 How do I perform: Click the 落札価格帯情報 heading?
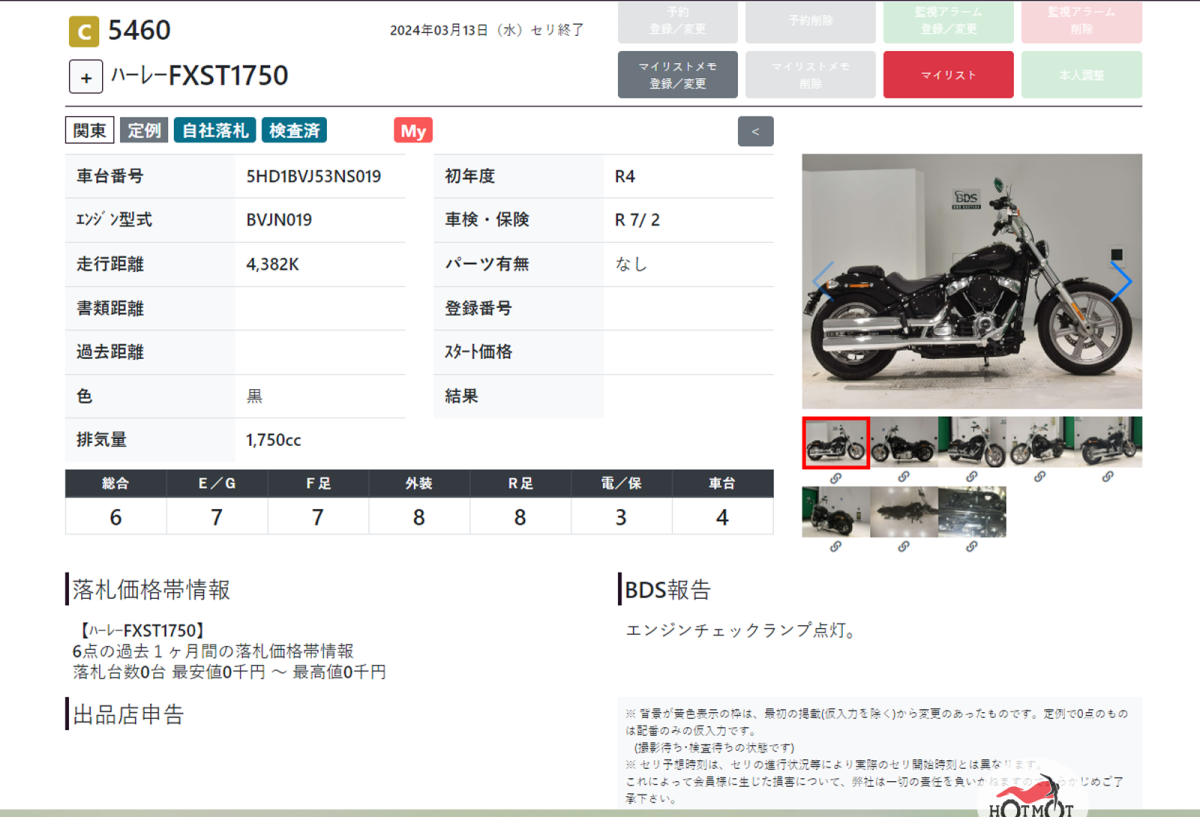(x=151, y=590)
